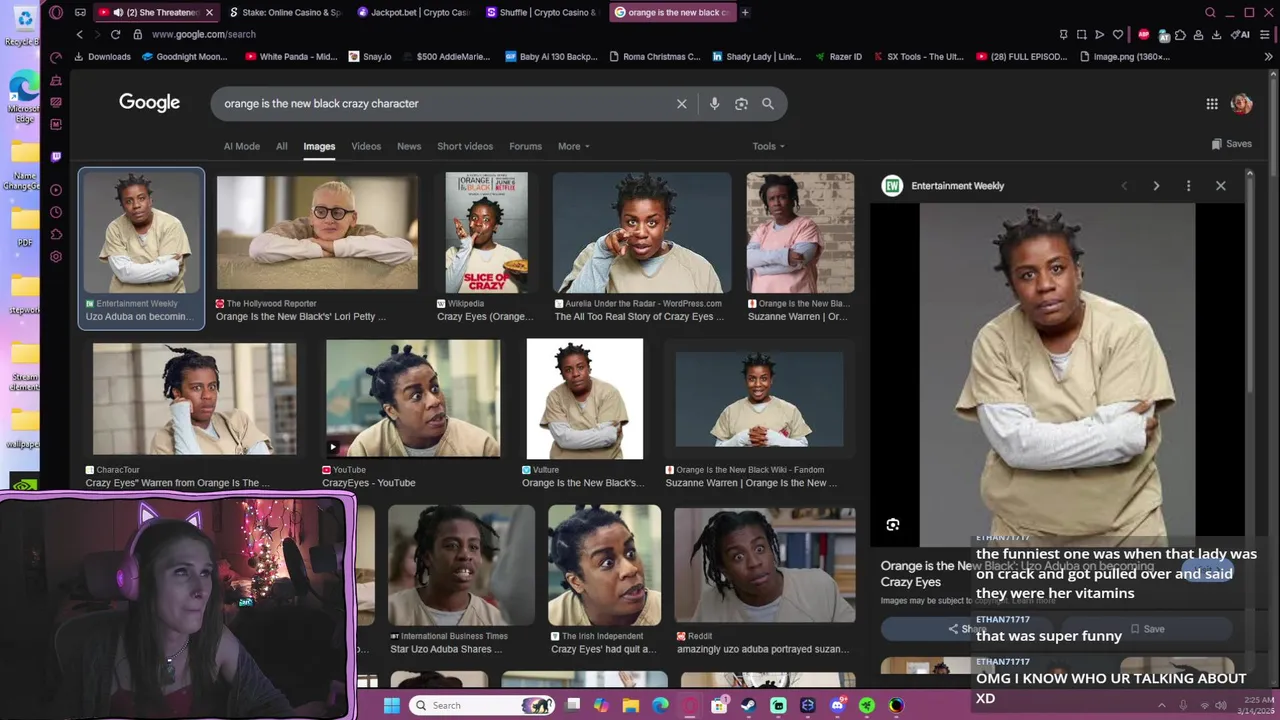1280x720 pixels.
Task: Open the Downloads bookmark
Action: point(102,57)
